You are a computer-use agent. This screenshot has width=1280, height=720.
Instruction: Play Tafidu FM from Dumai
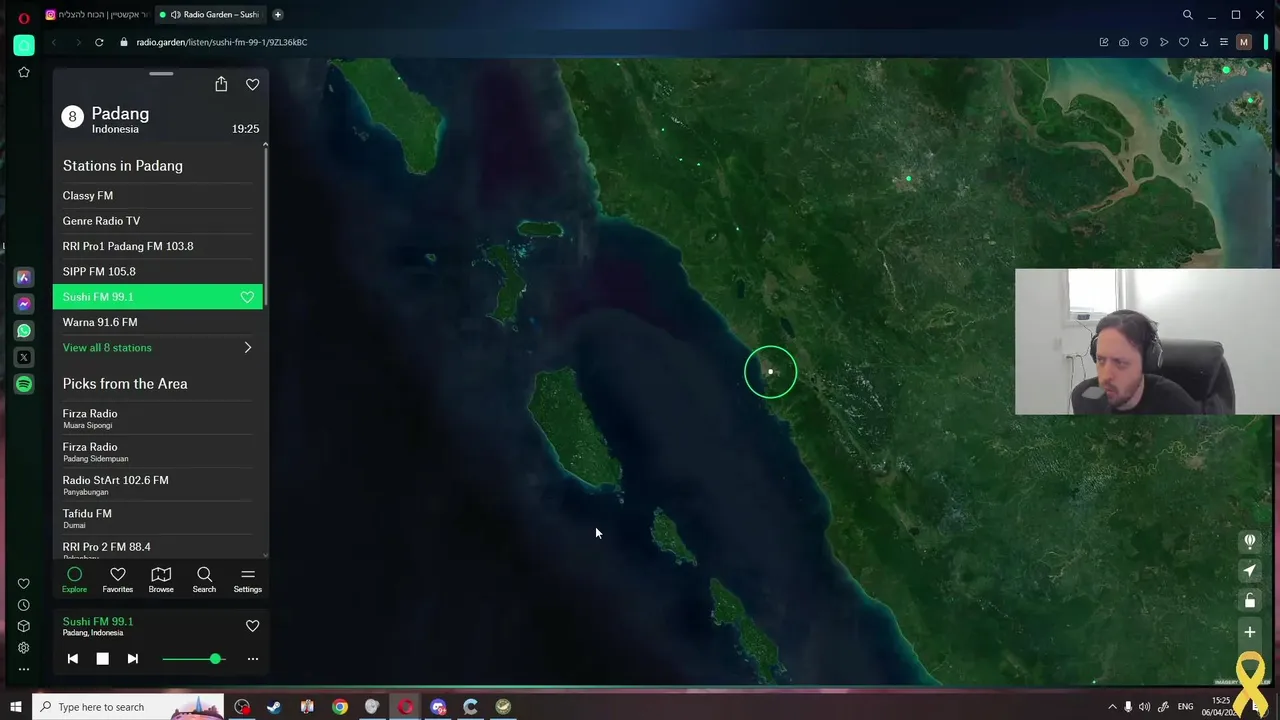[x=158, y=517]
